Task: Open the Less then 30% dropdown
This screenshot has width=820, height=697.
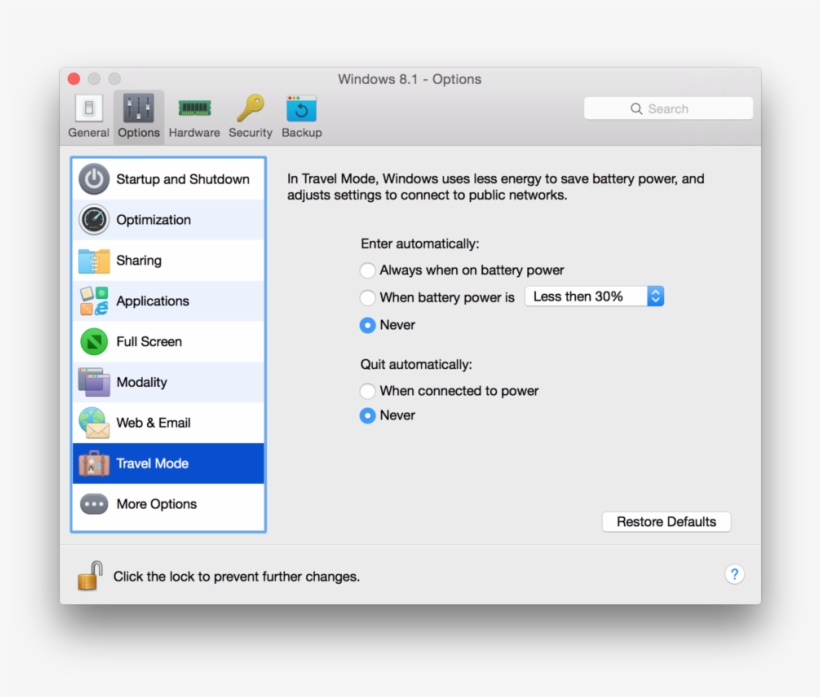Action: click(594, 296)
